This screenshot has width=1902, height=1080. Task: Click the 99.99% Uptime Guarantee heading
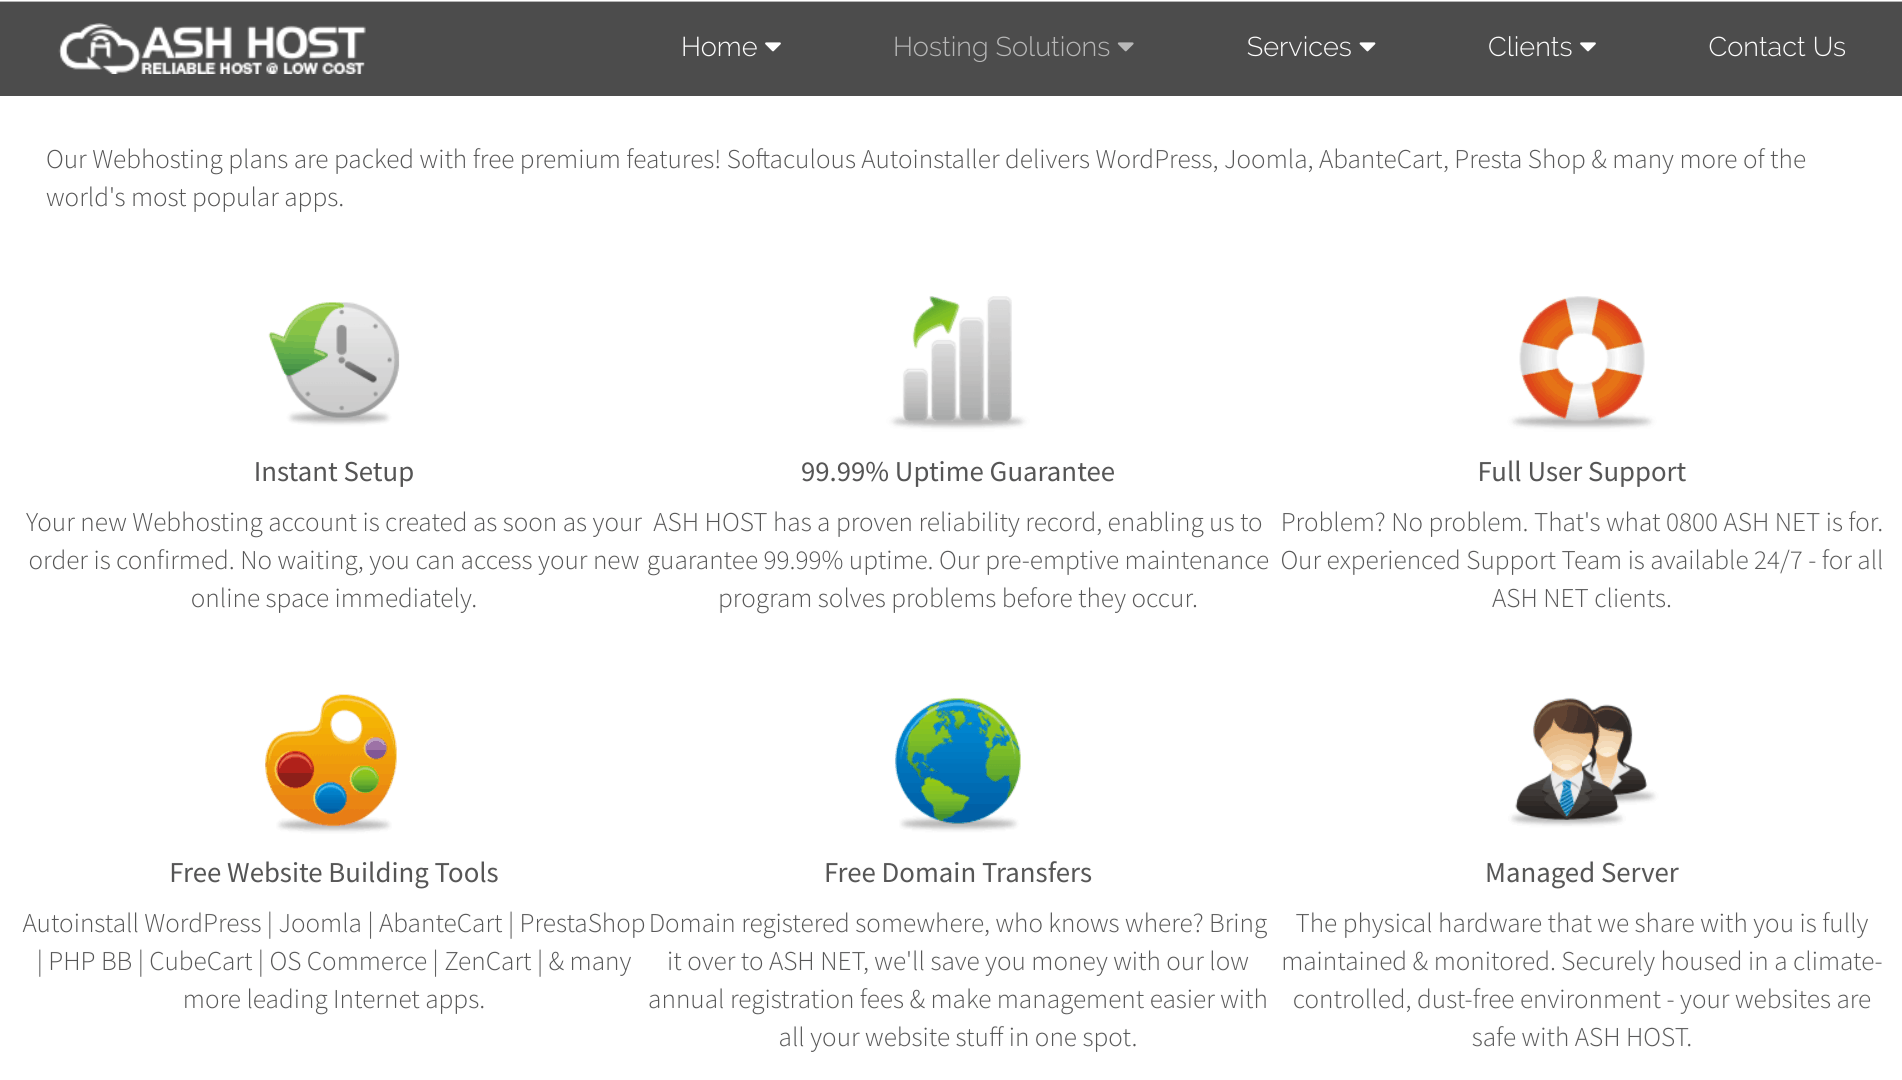[957, 472]
